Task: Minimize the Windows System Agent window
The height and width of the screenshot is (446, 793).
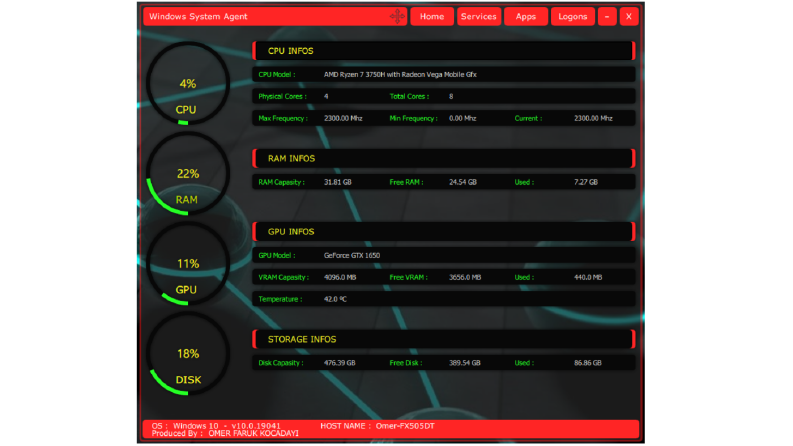Action: click(607, 16)
